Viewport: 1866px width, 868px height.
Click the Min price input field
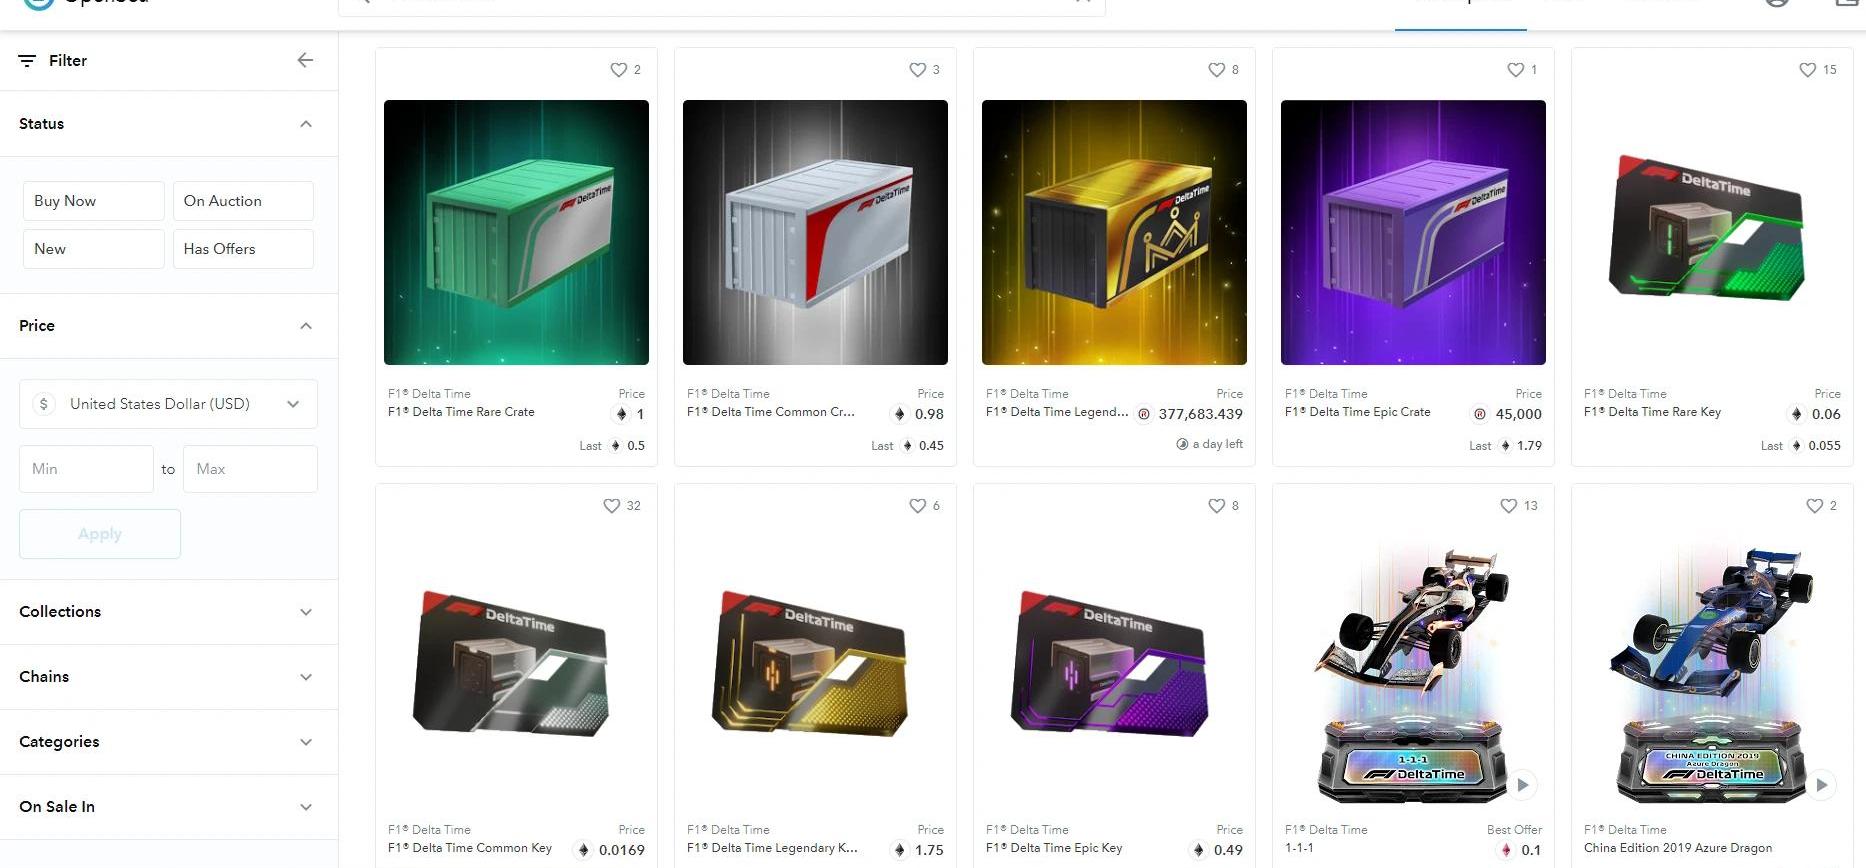pyautogui.click(x=86, y=469)
